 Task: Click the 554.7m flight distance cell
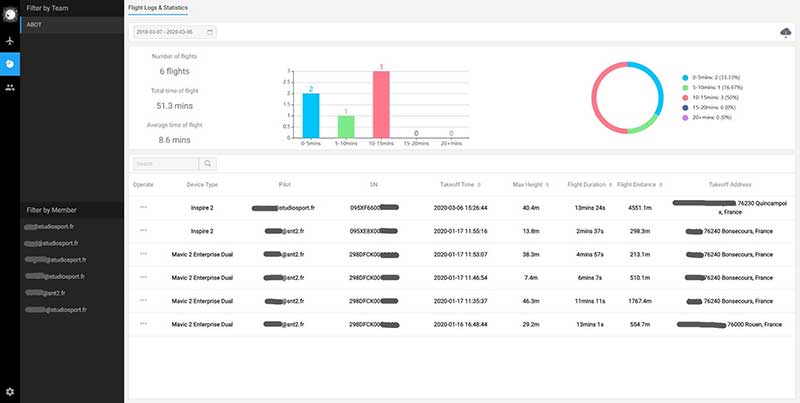640,324
